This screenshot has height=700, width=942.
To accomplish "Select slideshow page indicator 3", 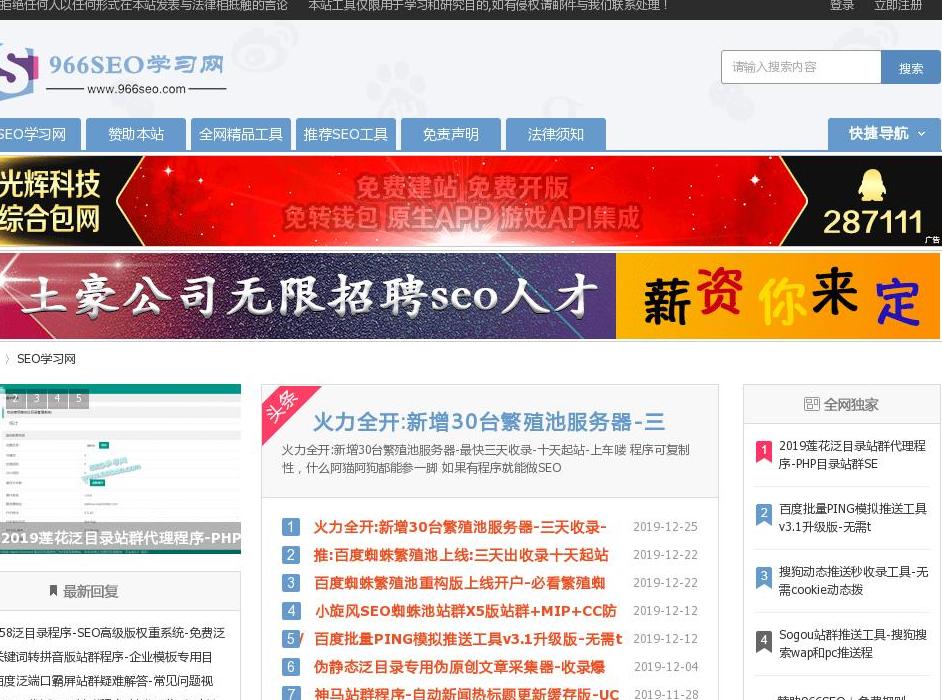I will pos(37,398).
